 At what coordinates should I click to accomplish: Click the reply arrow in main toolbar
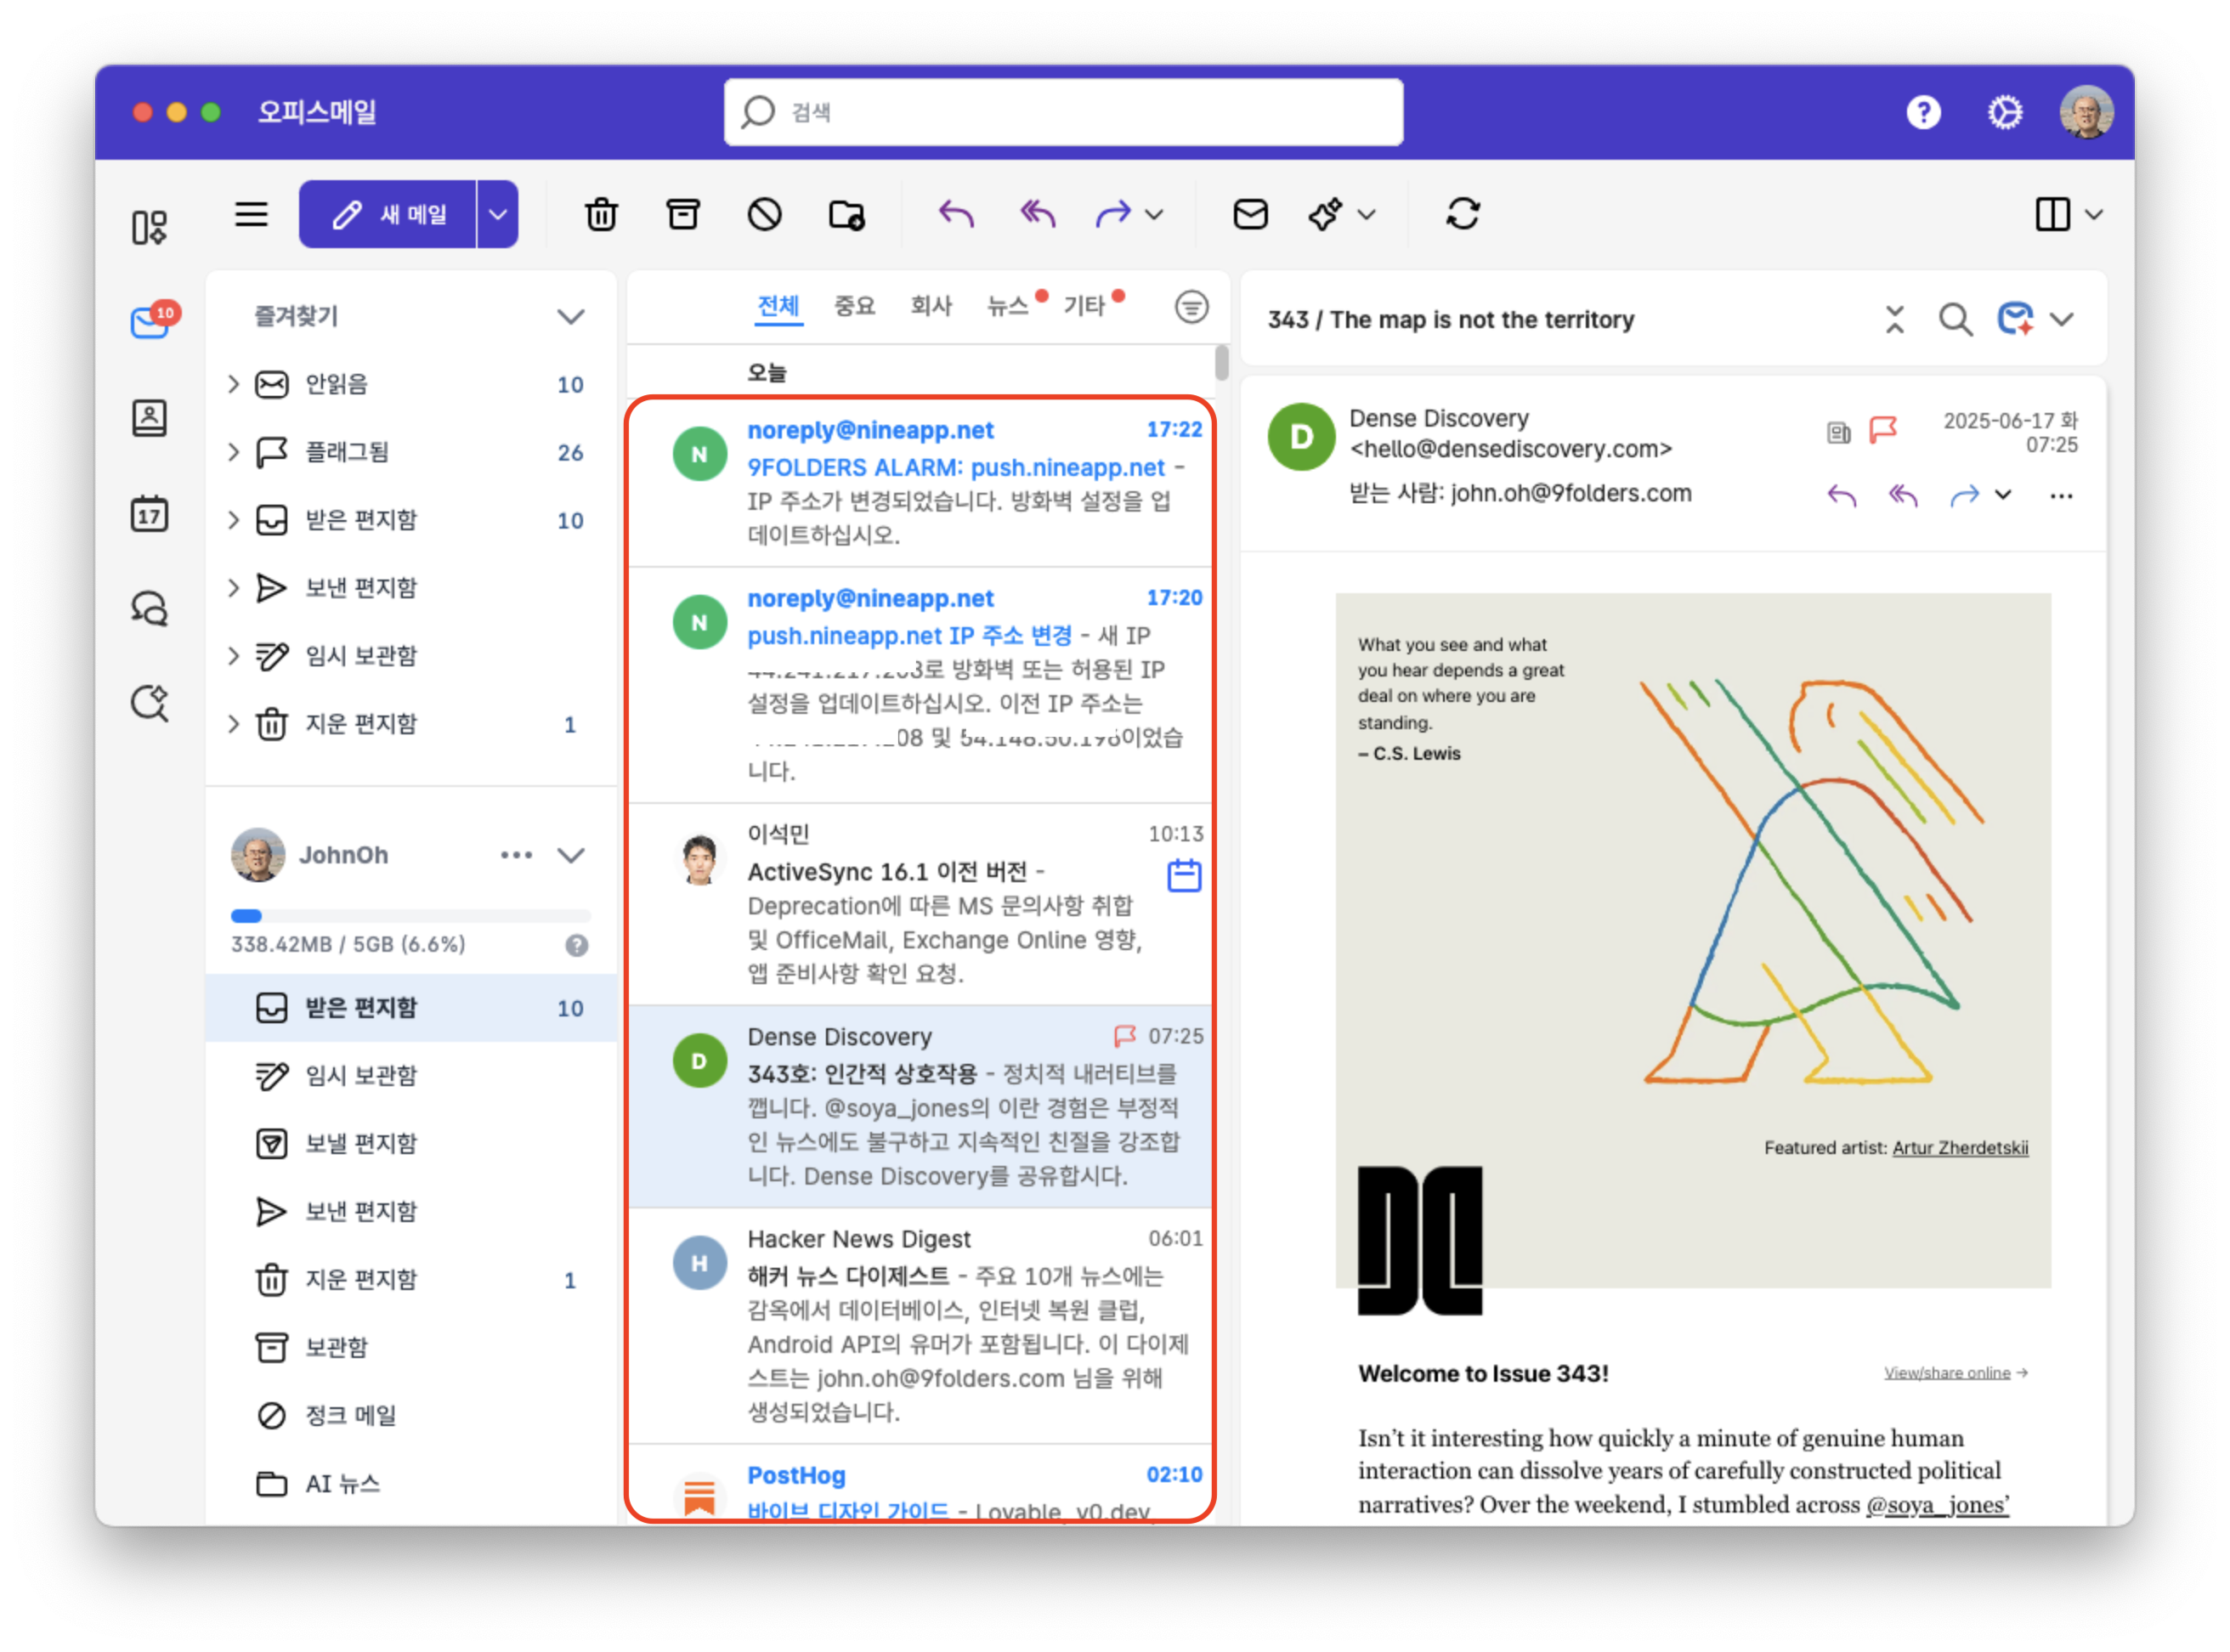click(x=956, y=214)
